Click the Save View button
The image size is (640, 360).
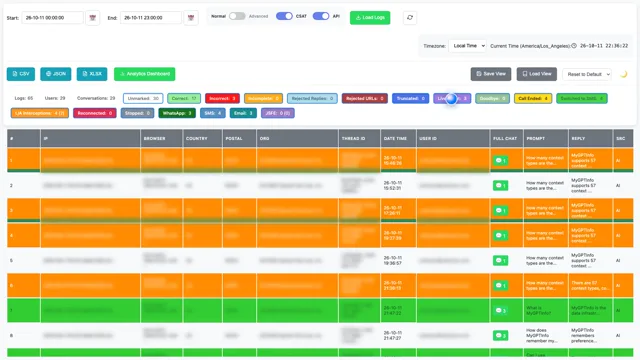point(491,74)
